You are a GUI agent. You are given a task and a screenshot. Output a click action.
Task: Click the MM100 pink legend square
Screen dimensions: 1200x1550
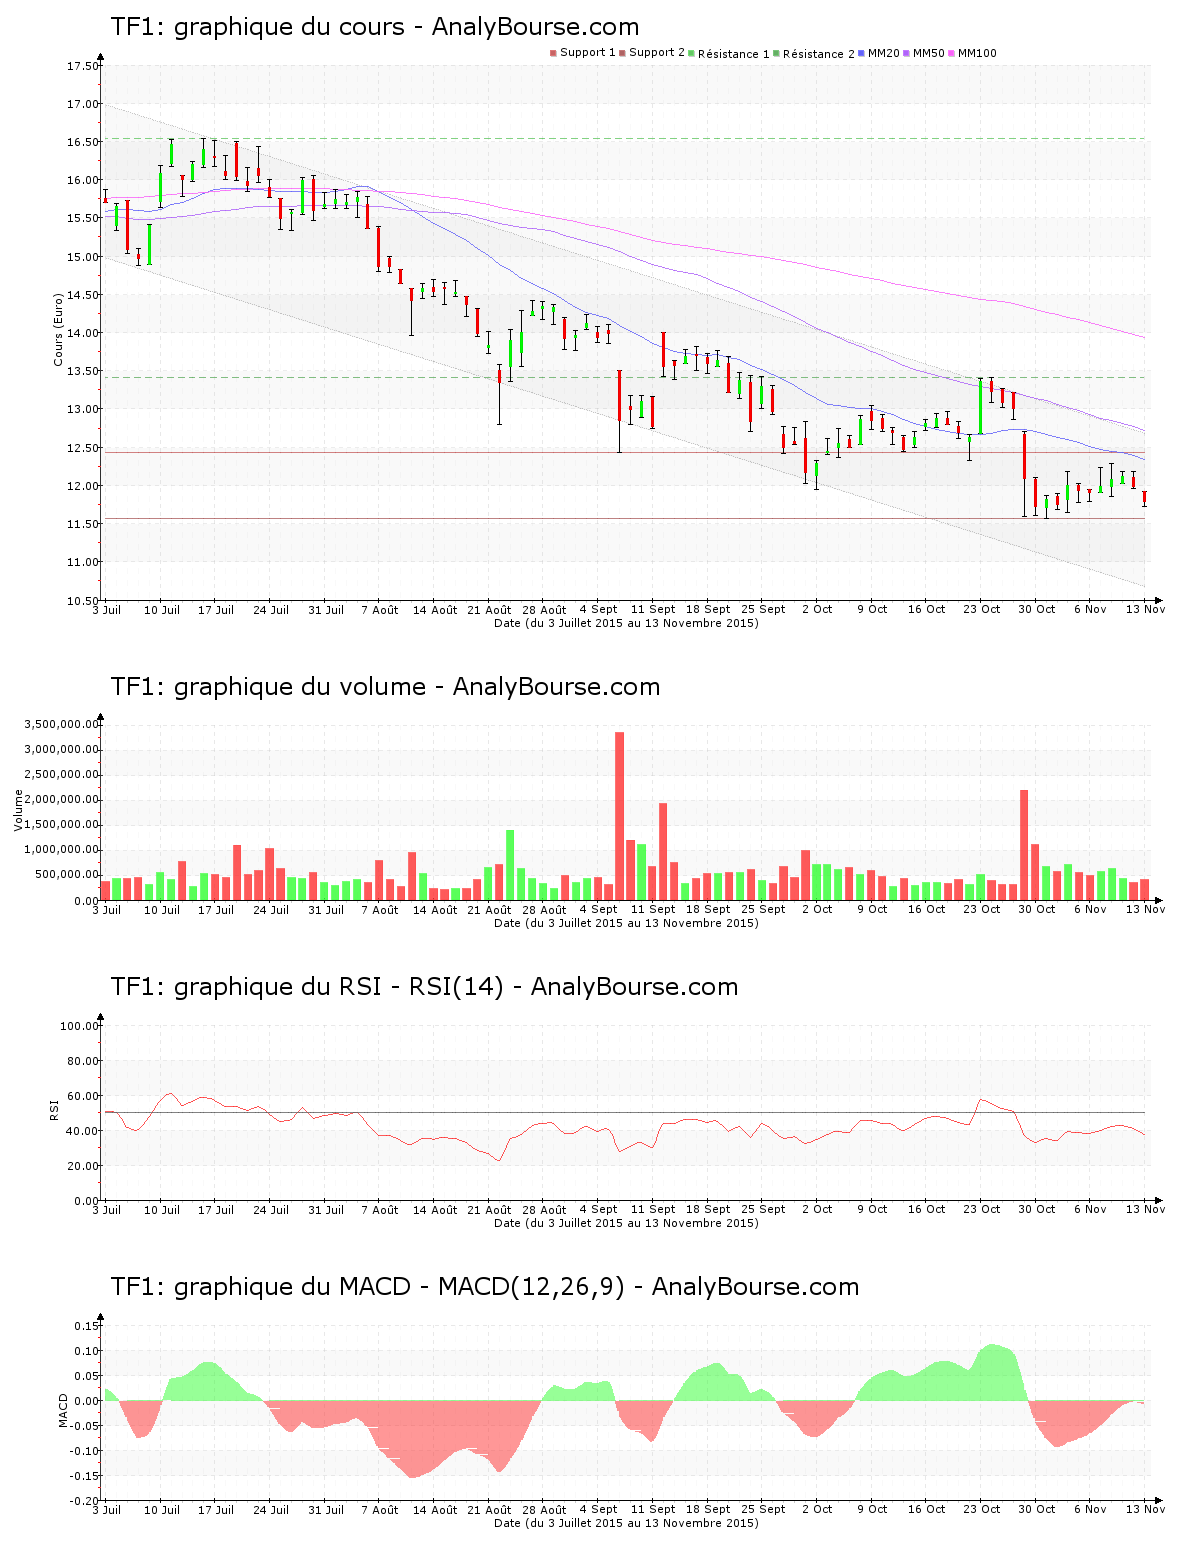click(x=951, y=53)
